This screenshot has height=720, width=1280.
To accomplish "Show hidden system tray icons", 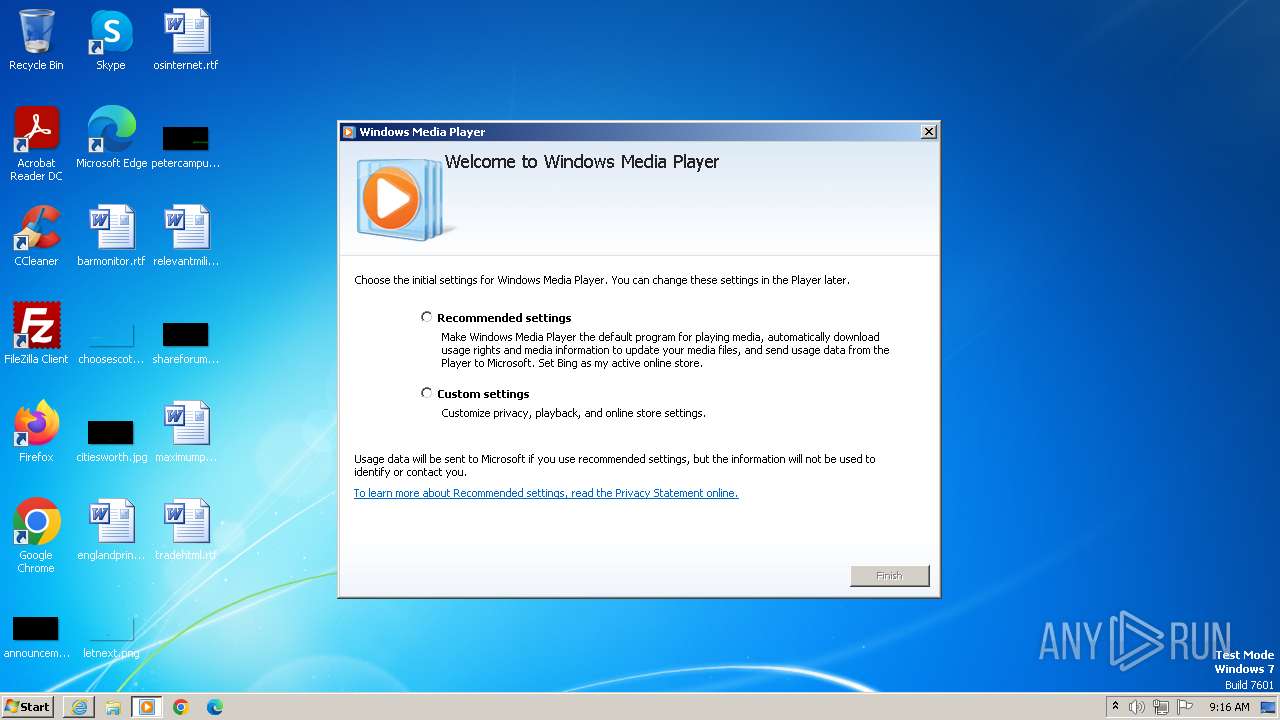I will (1116, 707).
